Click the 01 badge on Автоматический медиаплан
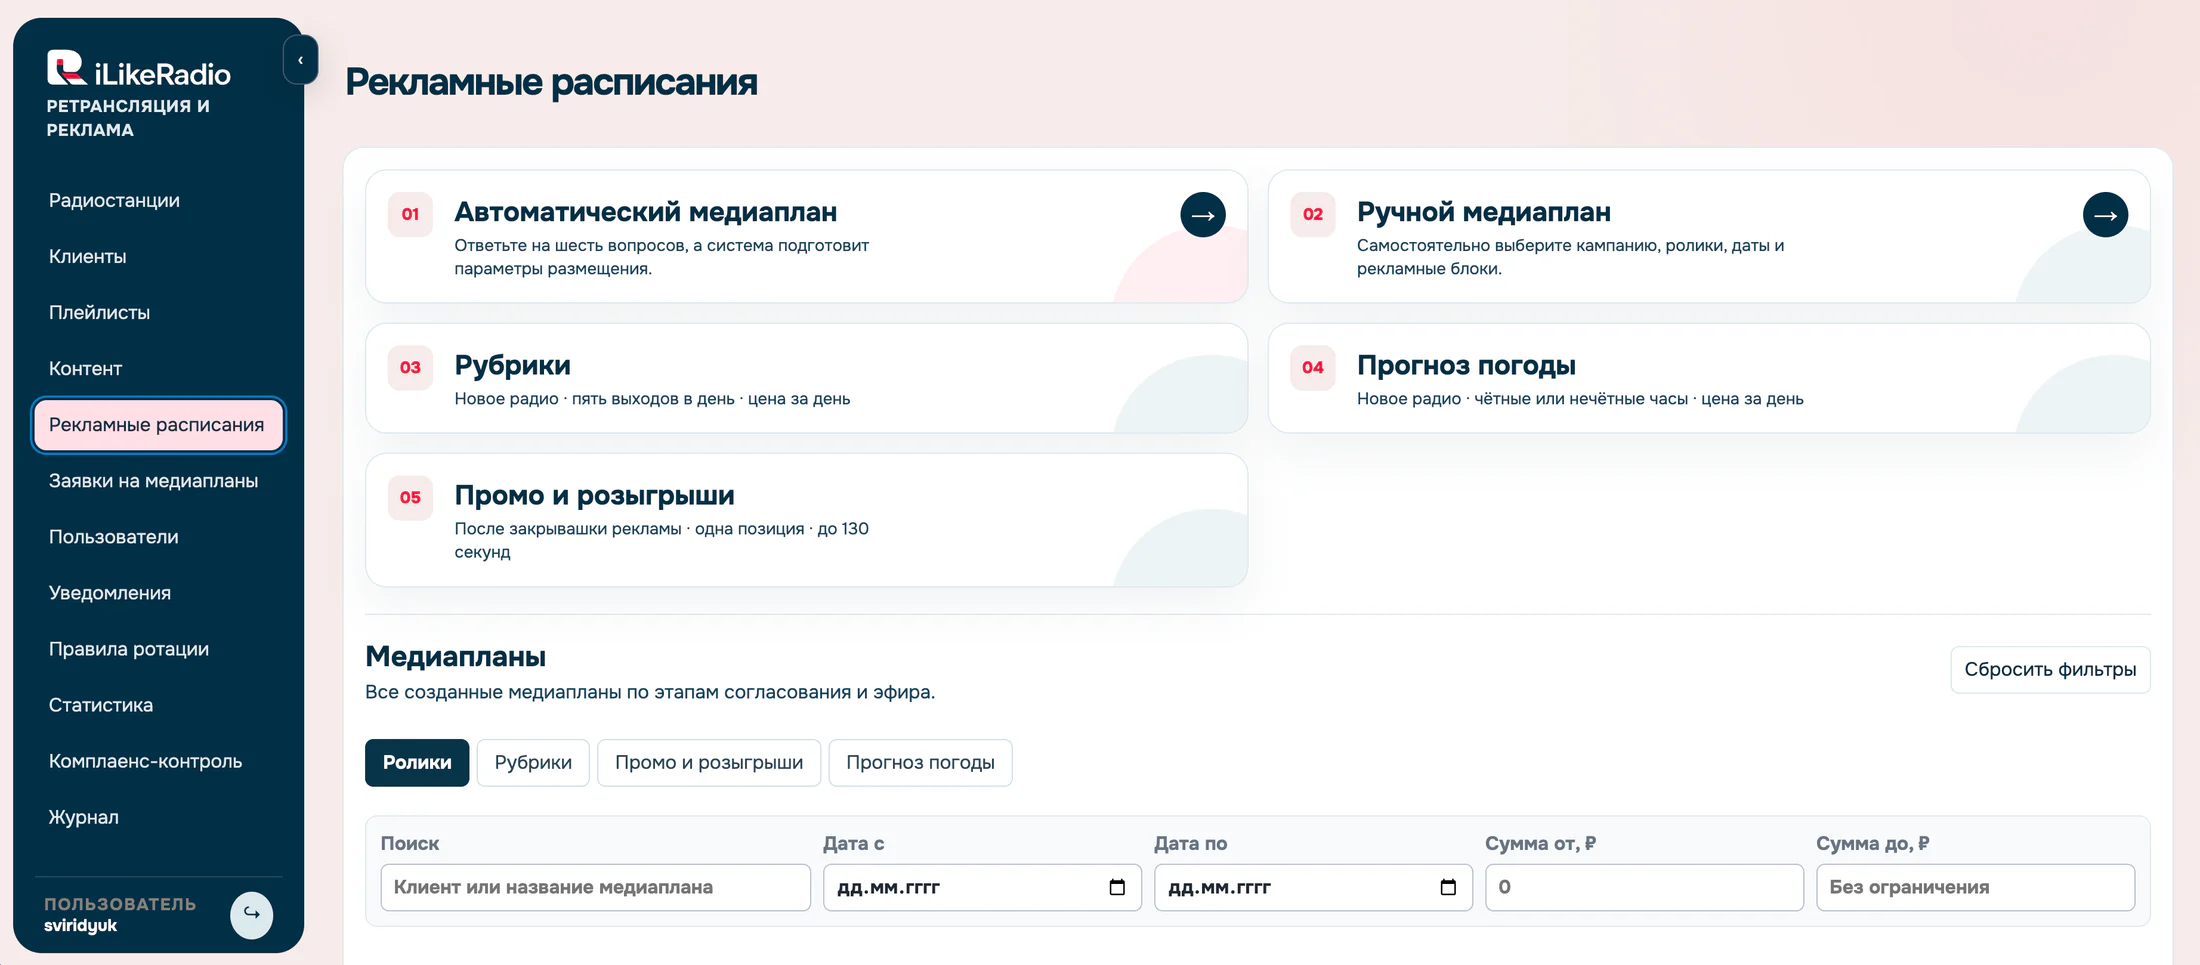Image resolution: width=2200 pixels, height=965 pixels. (410, 214)
